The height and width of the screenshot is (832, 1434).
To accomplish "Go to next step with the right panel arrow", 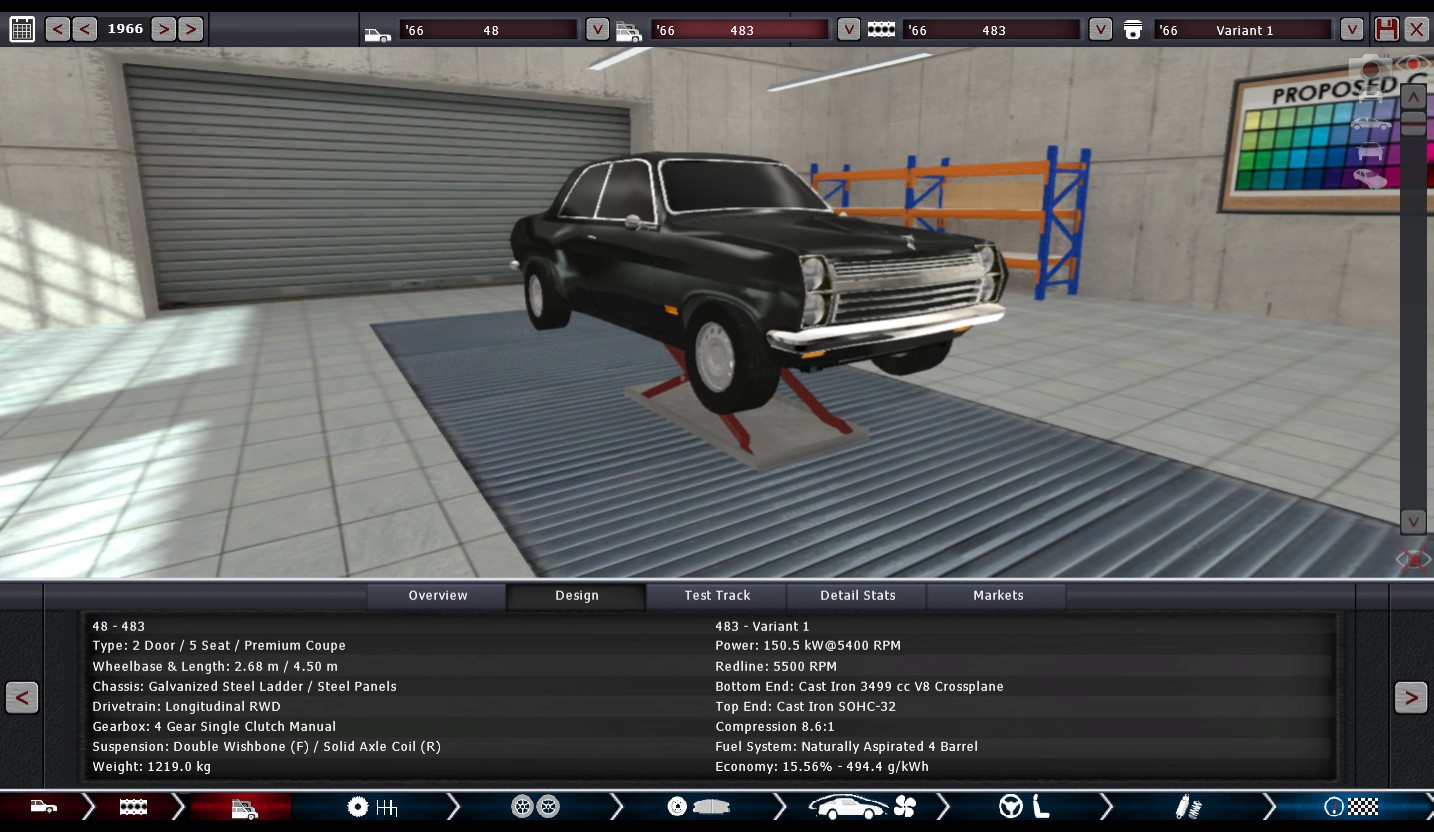I will tap(1411, 697).
